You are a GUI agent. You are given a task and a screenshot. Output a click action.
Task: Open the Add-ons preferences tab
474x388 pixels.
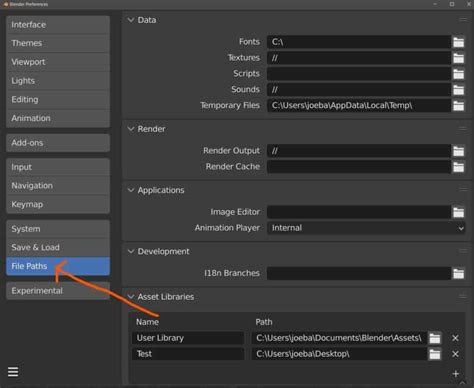[58, 143]
